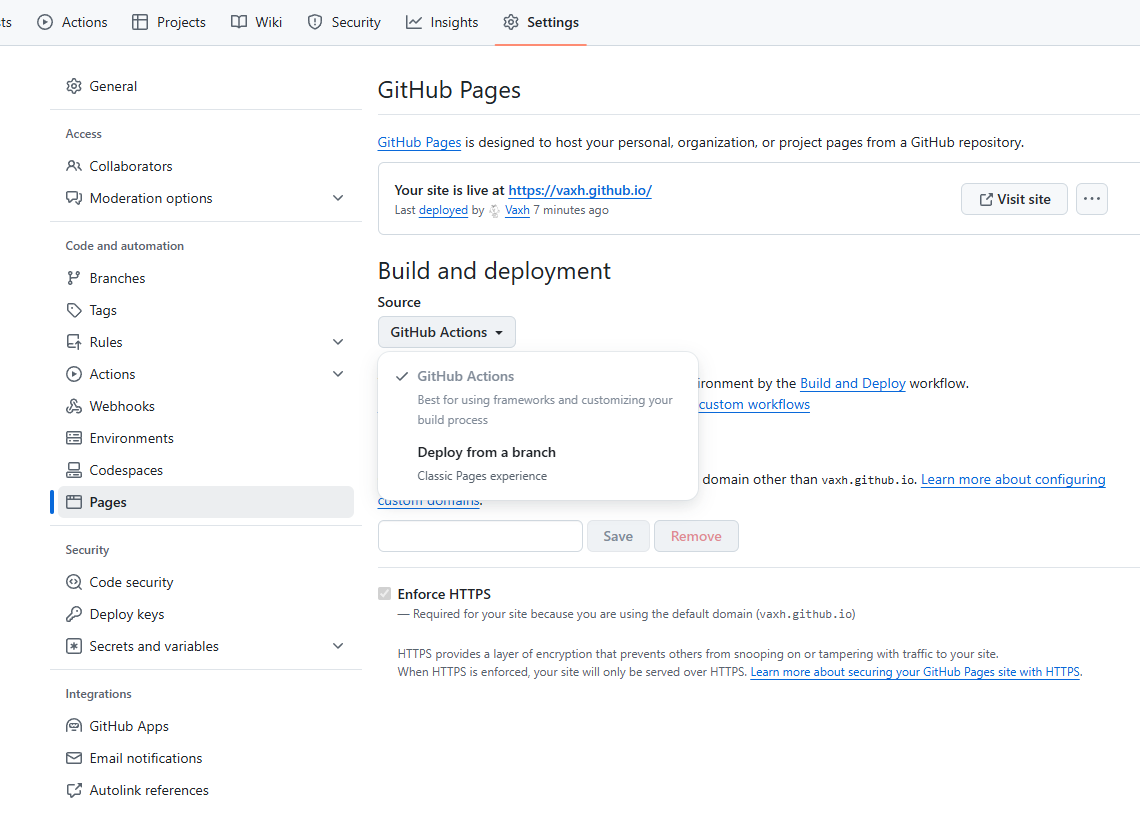Click the Codespaces icon
1140x813 pixels.
(x=73, y=470)
